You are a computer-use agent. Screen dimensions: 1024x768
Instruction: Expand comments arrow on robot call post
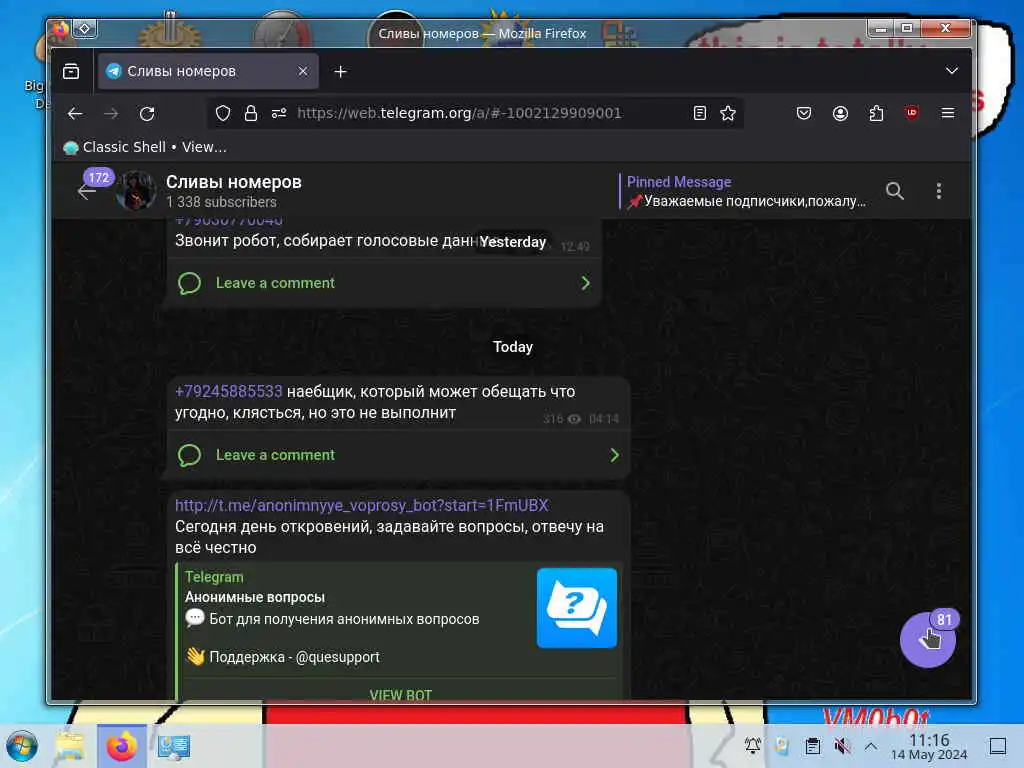(585, 283)
